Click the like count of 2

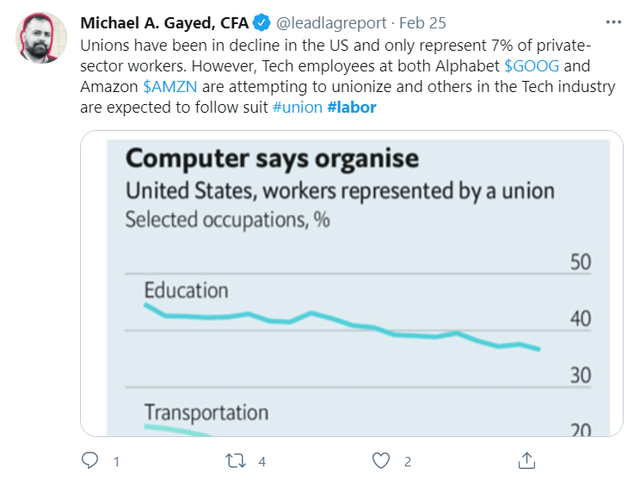407,462
